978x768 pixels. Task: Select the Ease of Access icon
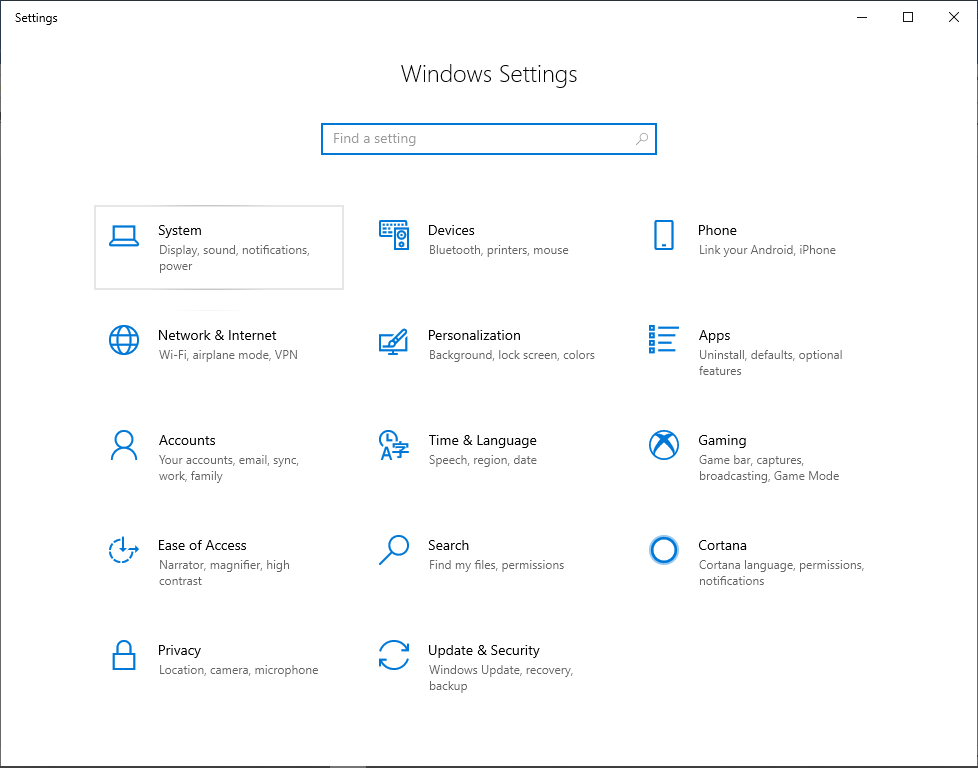124,550
